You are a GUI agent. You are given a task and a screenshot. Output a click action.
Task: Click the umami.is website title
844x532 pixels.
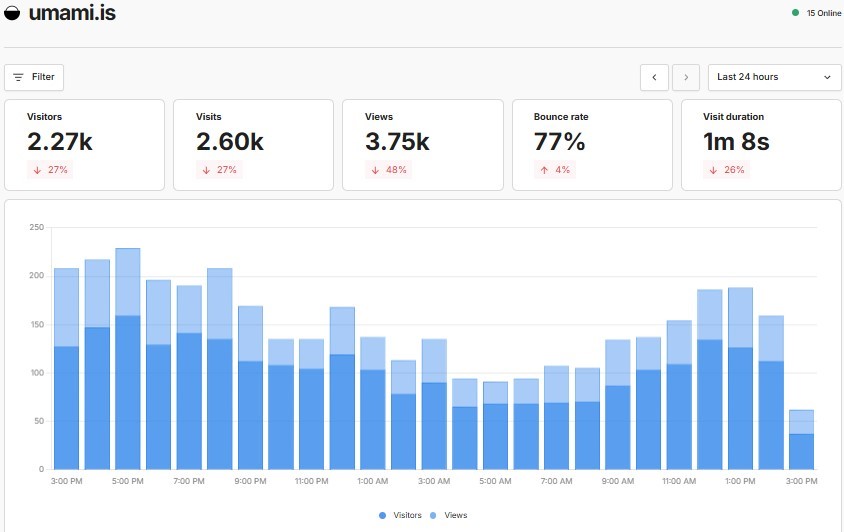(x=72, y=14)
